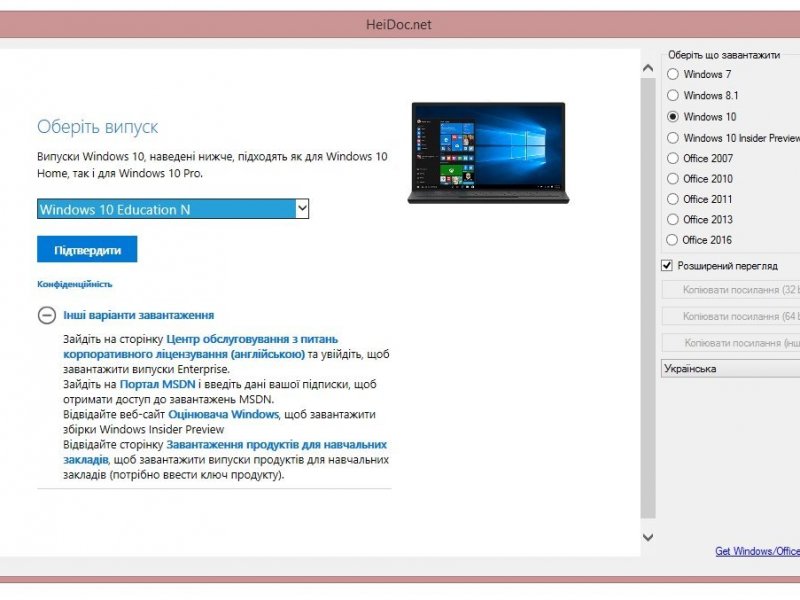Click the Оберіть що завантажити group label
This screenshot has width=800, height=600.
723,55
